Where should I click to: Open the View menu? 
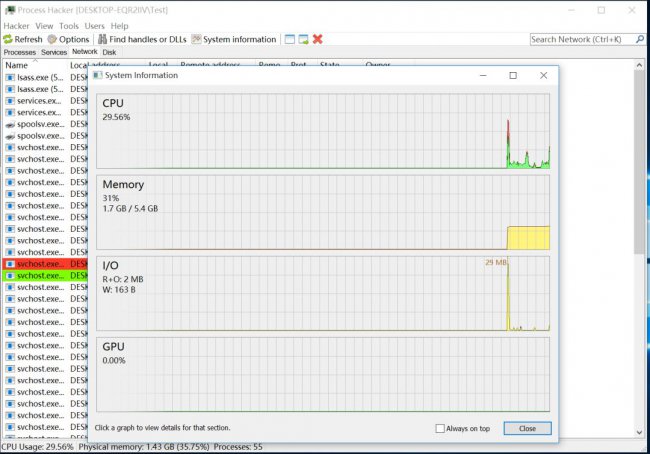point(44,26)
